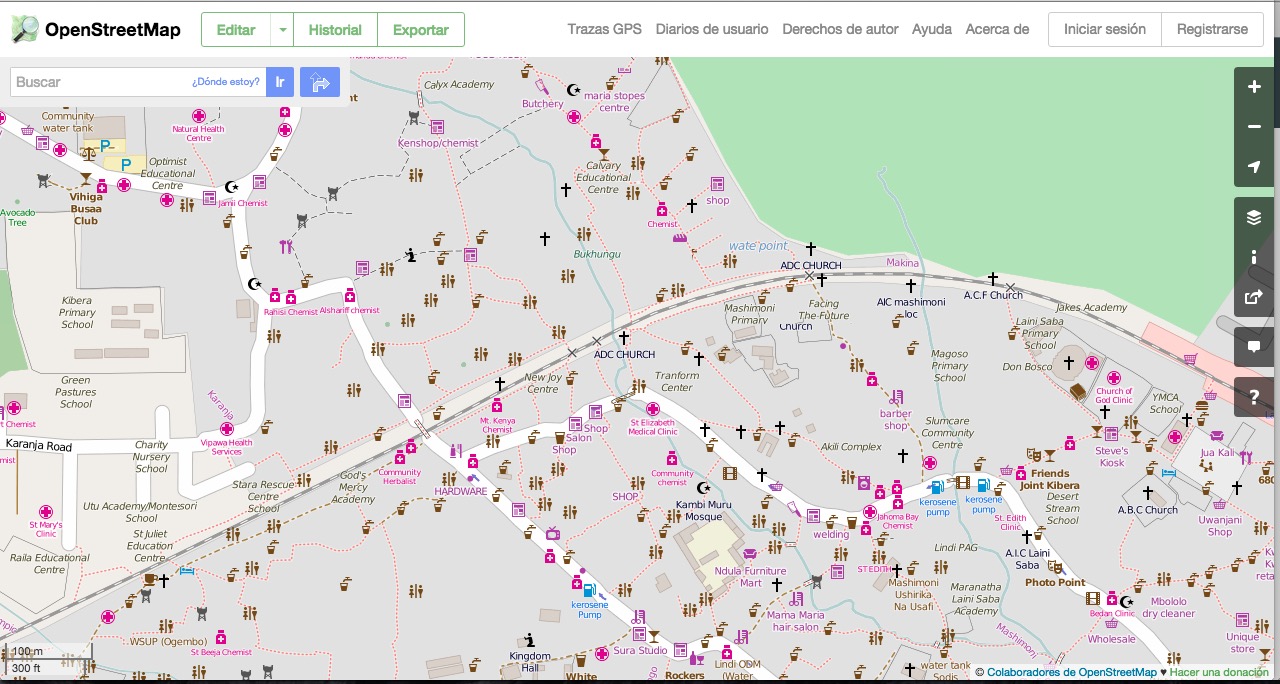Open the query features question icon
This screenshot has width=1280, height=684.
1254,398
